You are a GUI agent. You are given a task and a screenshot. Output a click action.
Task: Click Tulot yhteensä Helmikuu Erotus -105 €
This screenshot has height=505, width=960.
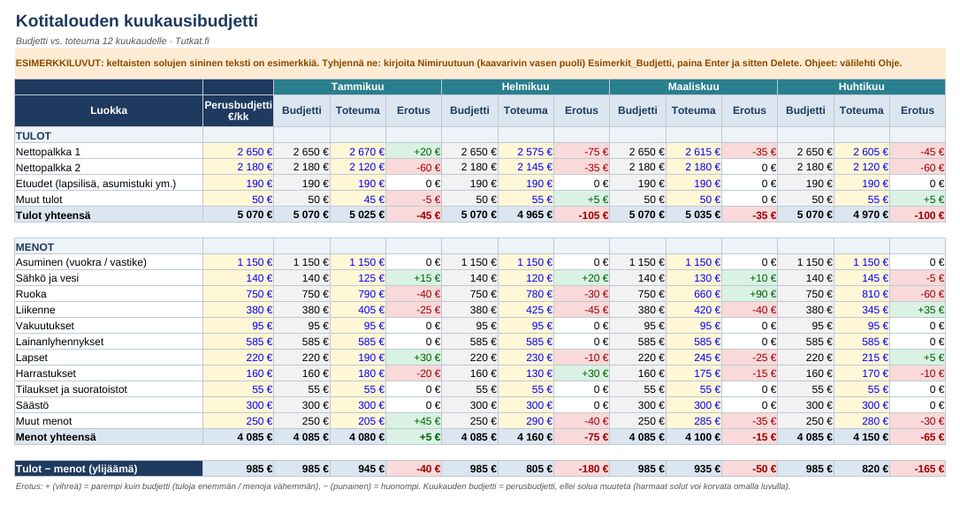point(581,215)
